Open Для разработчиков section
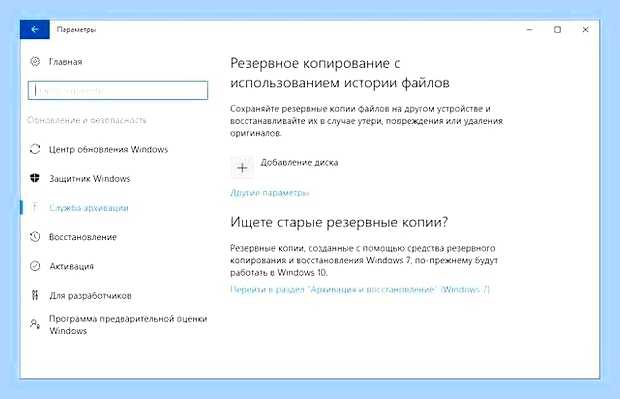620x399 pixels. coord(90,296)
